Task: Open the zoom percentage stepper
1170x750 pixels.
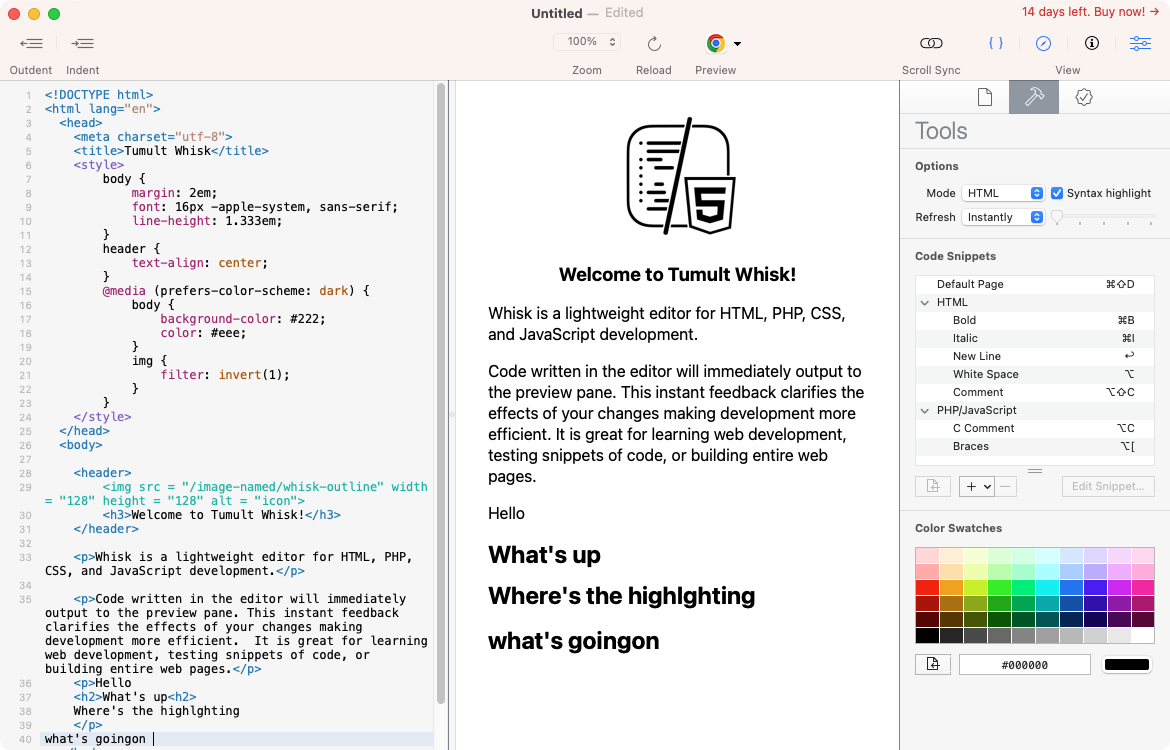Action: click(x=612, y=42)
